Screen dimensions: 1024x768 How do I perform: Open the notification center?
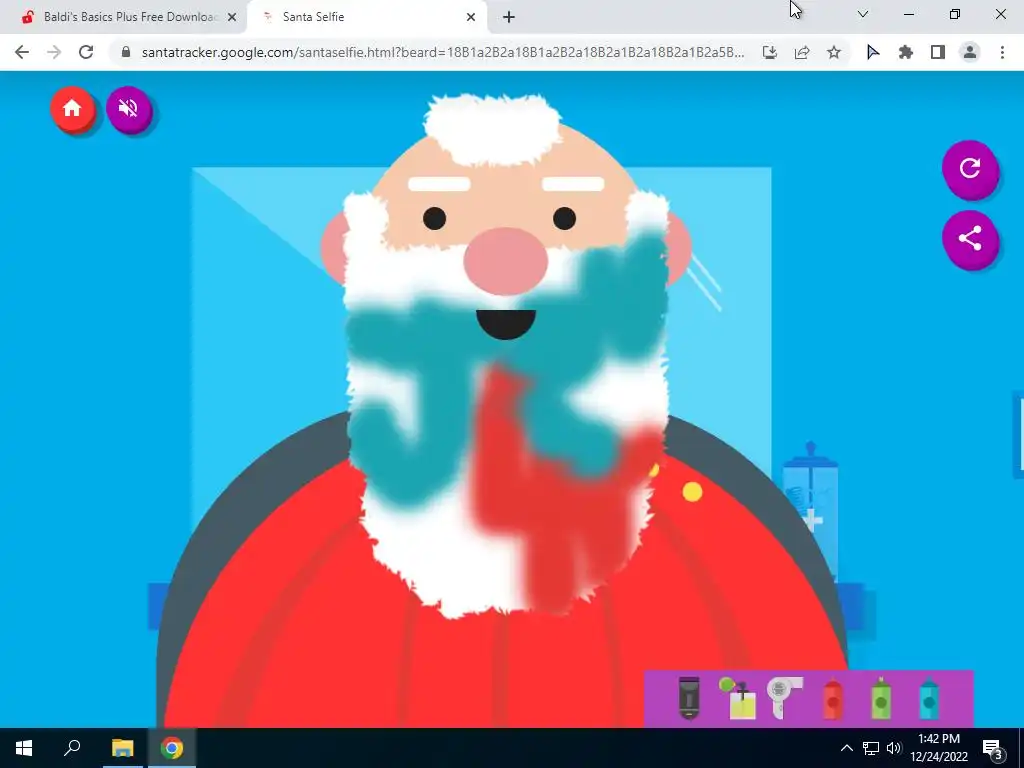(x=993, y=748)
